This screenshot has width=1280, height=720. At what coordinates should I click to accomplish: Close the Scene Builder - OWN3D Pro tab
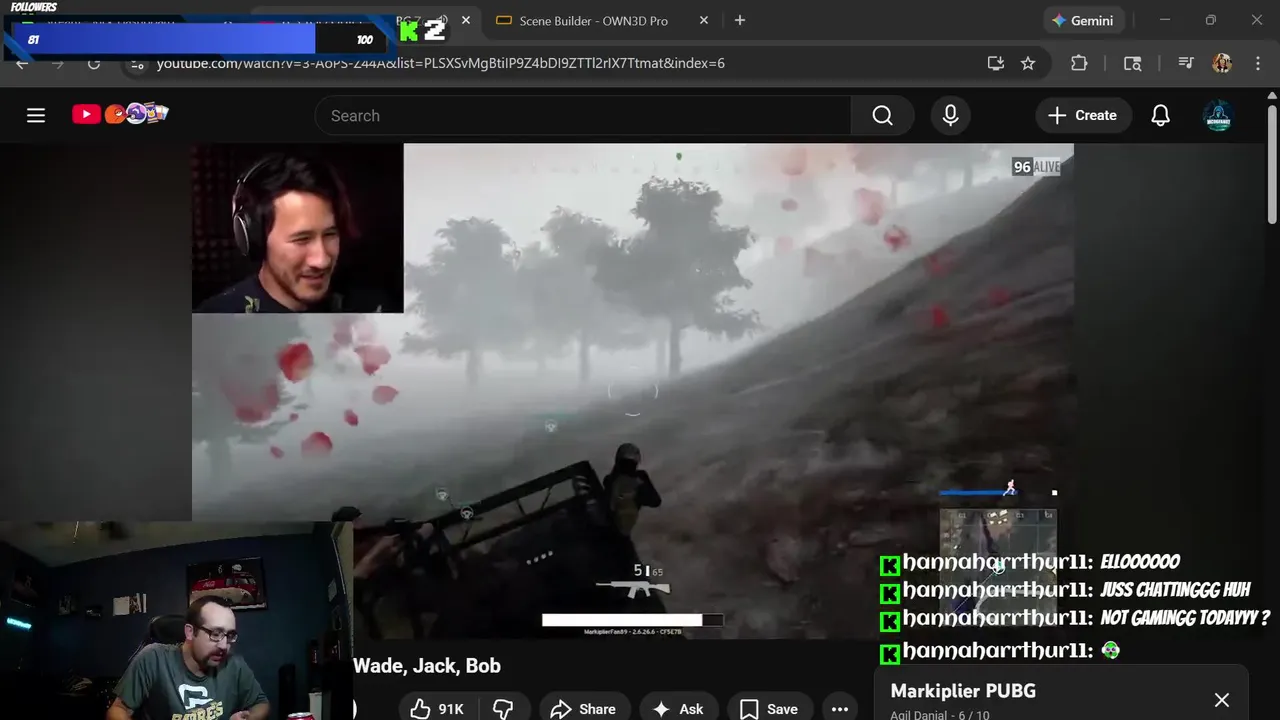pyautogui.click(x=704, y=20)
